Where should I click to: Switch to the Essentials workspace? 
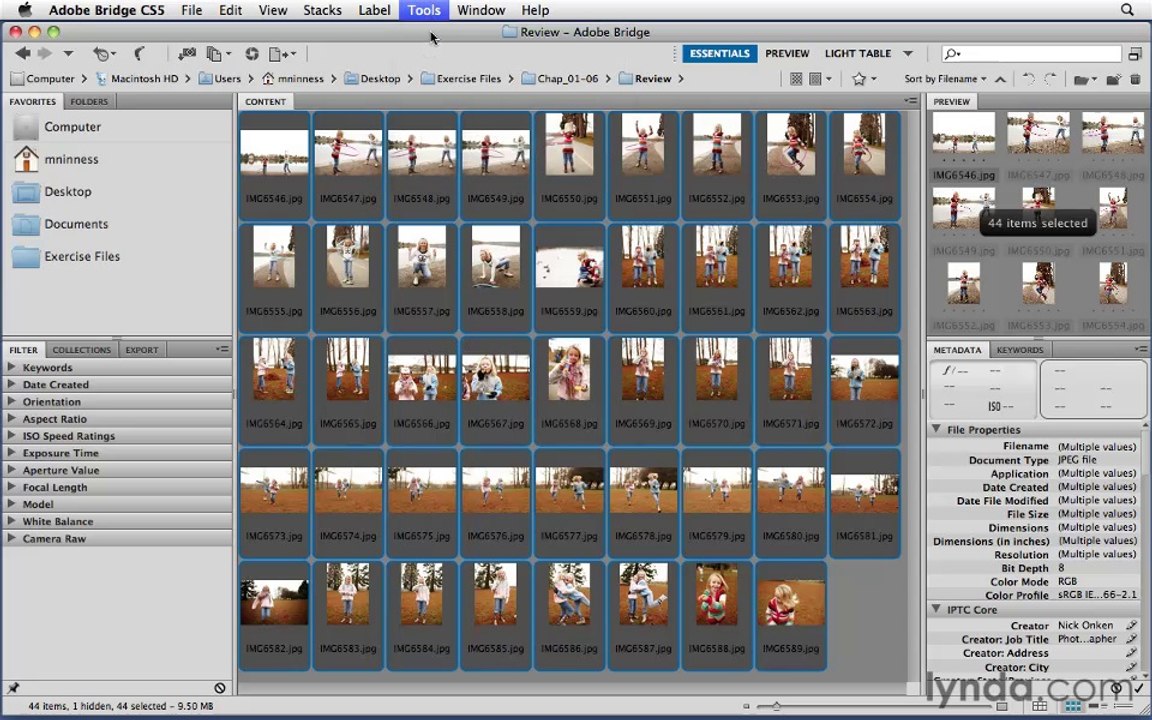point(719,54)
